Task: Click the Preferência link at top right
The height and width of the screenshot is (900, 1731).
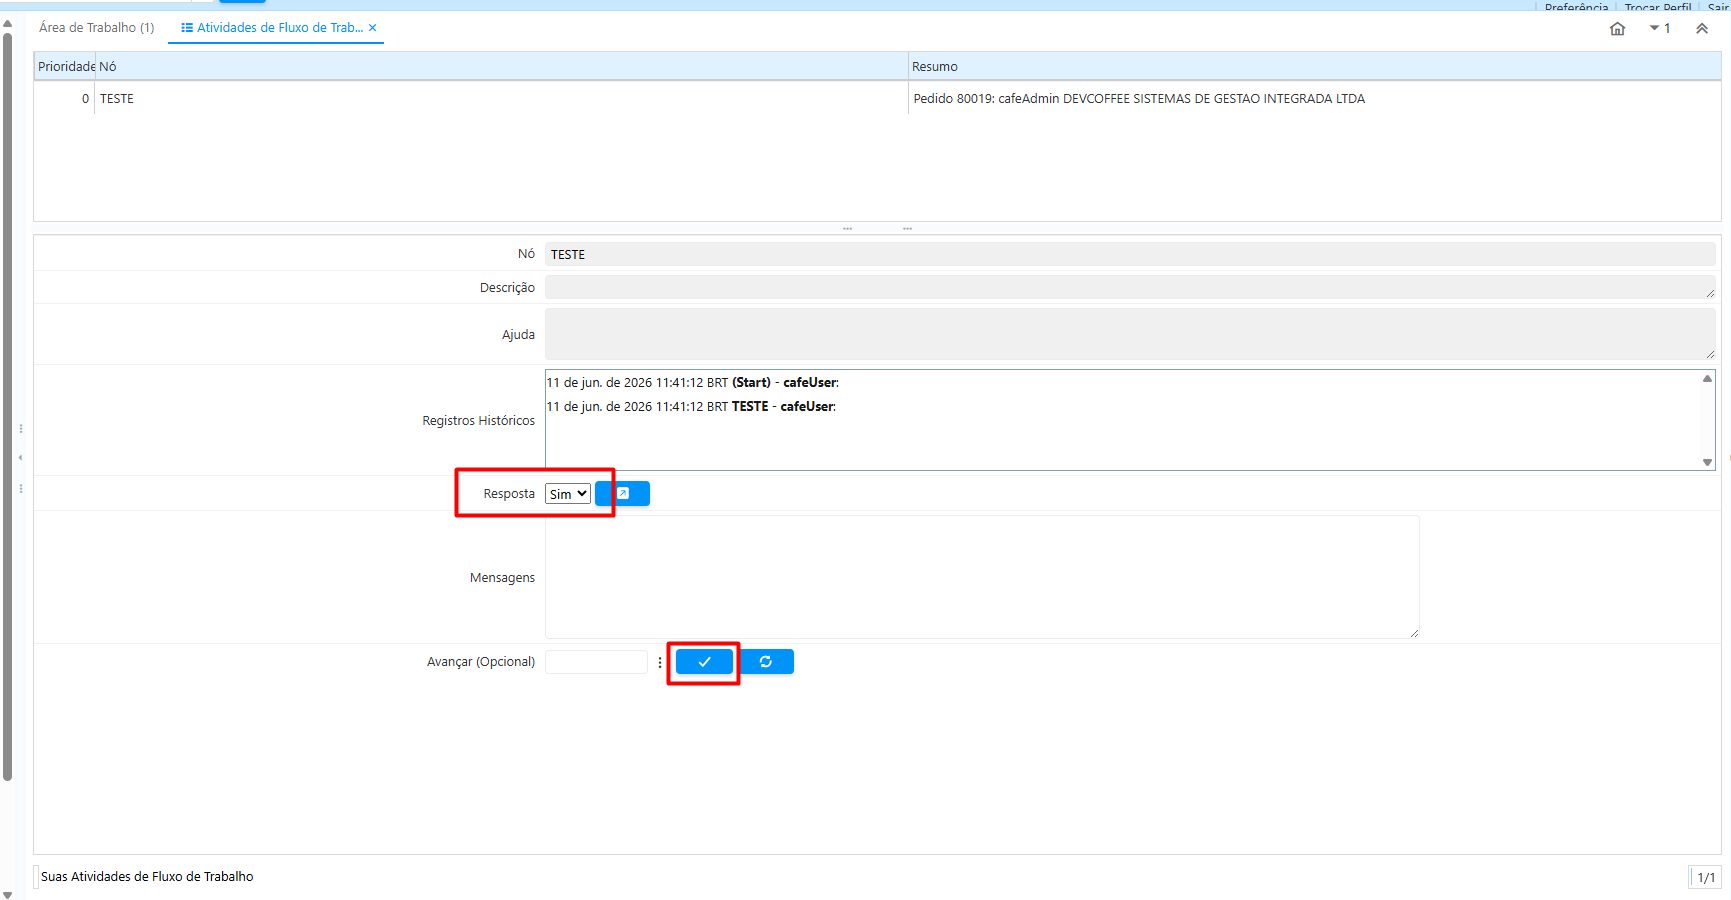Action: pyautogui.click(x=1576, y=7)
